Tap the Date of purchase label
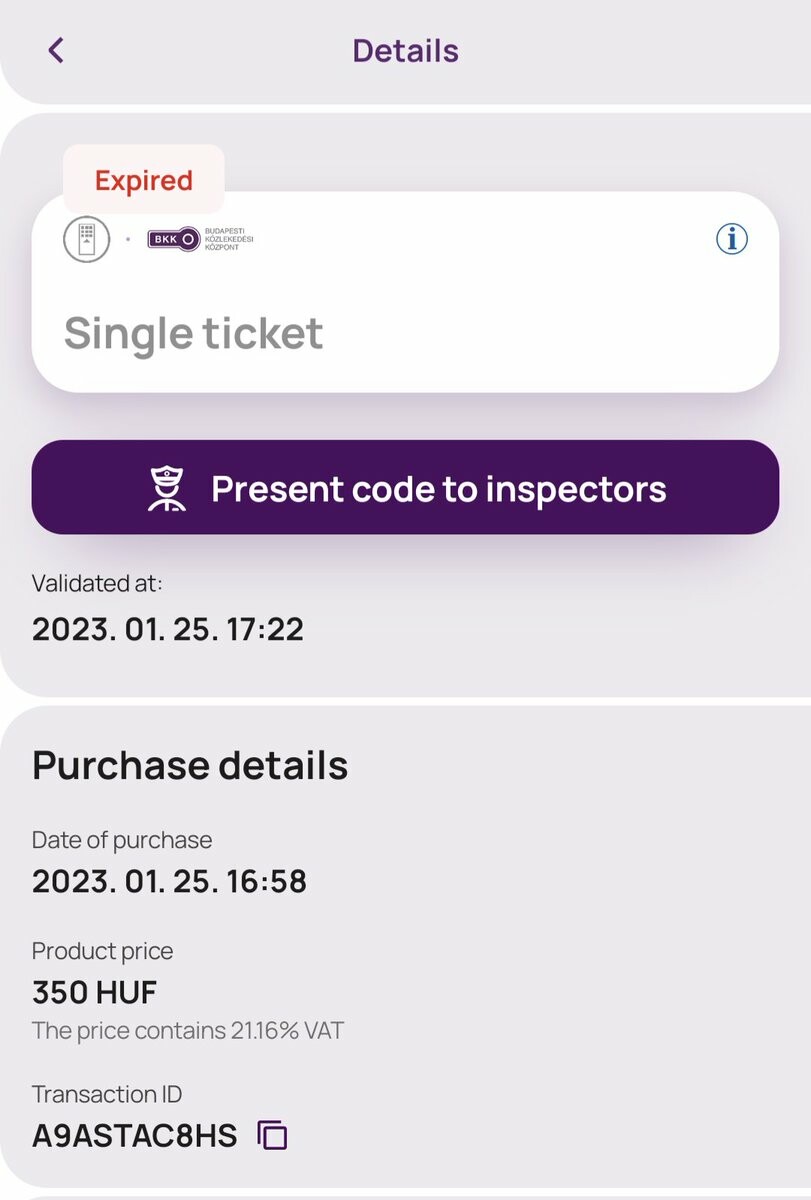This screenshot has width=811, height=1200. pos(122,840)
